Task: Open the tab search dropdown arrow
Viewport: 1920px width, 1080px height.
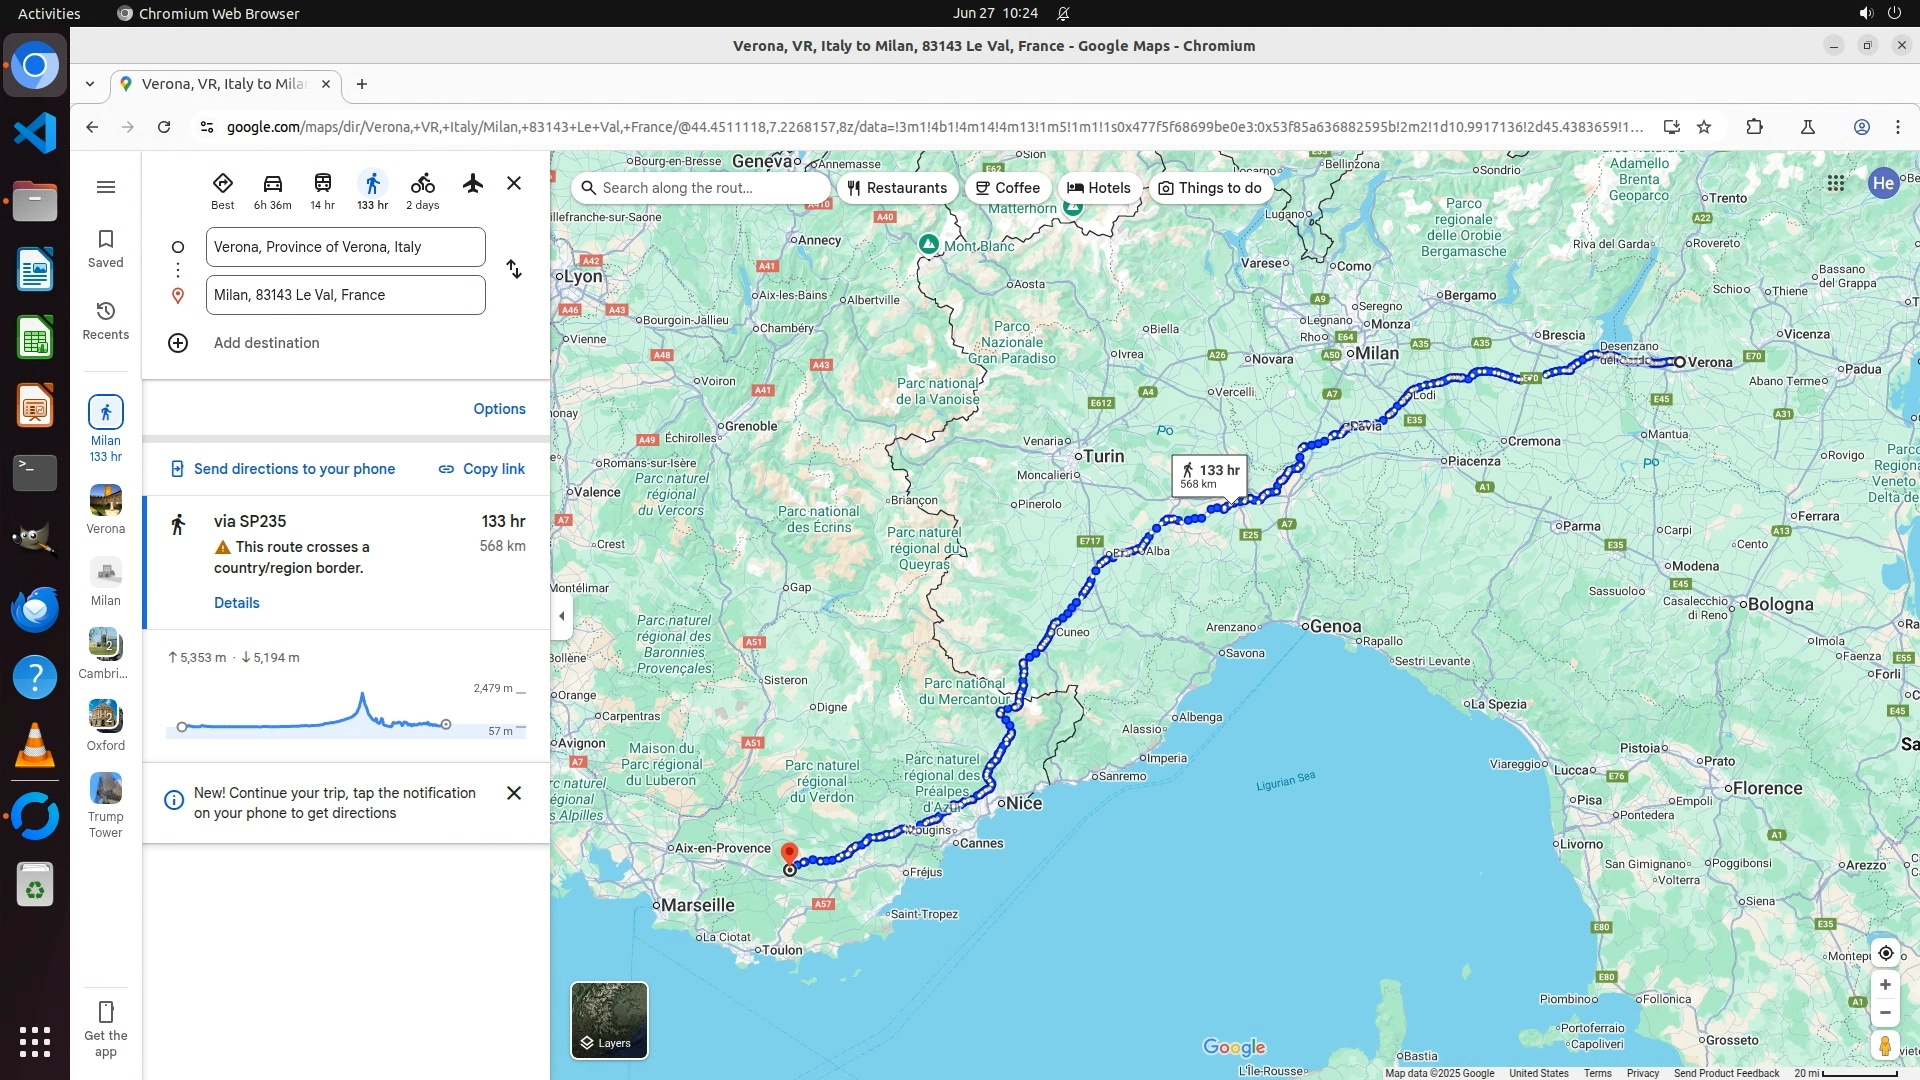Action: click(x=90, y=84)
